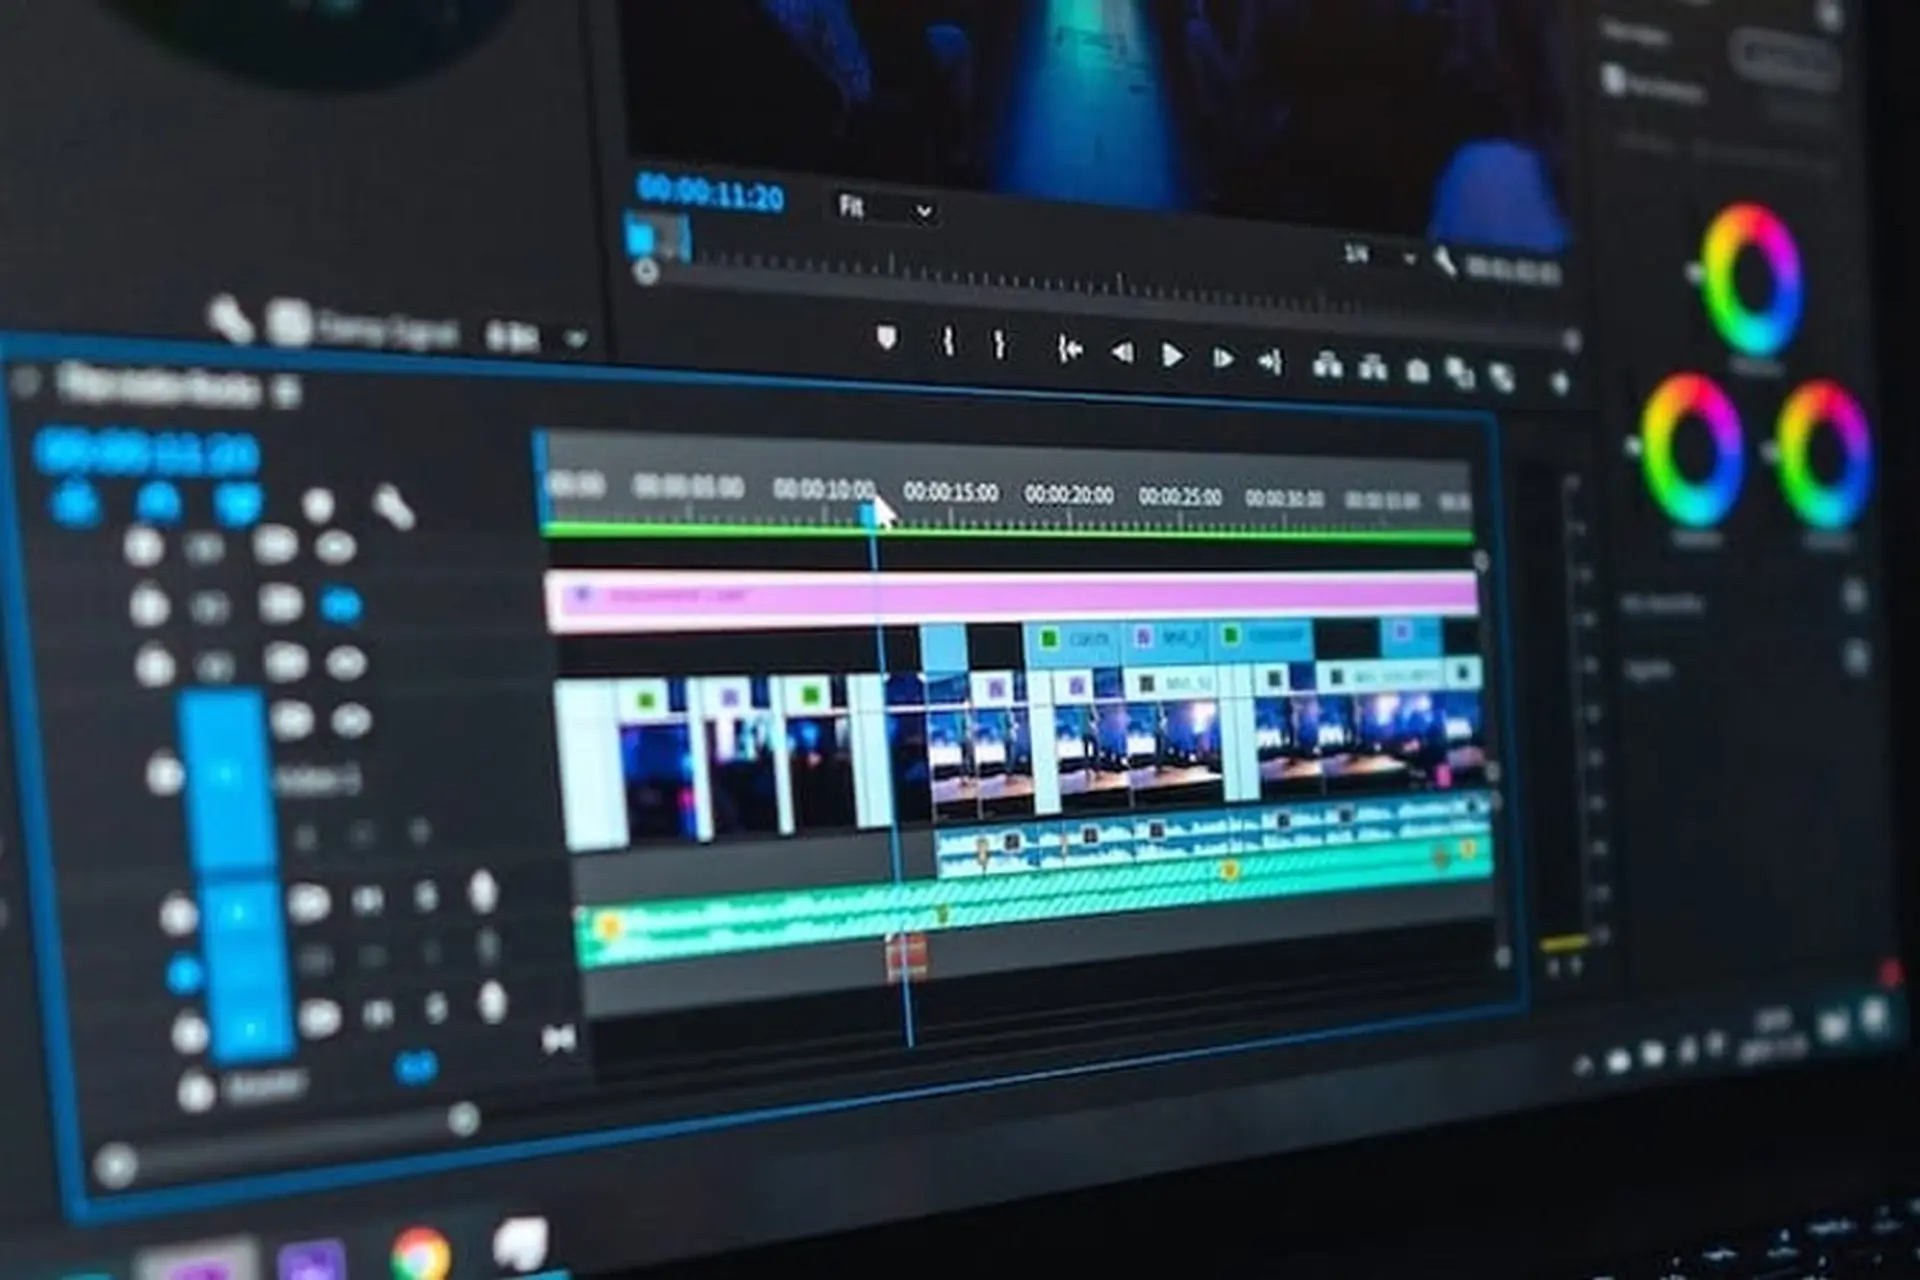Viewport: 1920px width, 1280px height.
Task: Open the timeline panel menu next to sequence tab
Action: click(287, 391)
